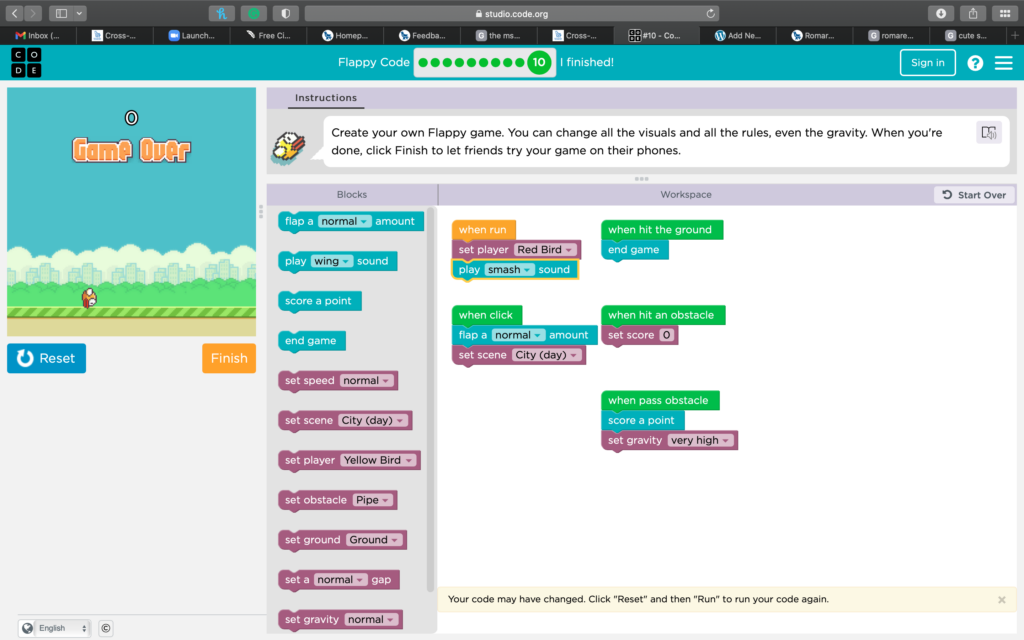Open the gap size normal dropdown

[x=340, y=580]
